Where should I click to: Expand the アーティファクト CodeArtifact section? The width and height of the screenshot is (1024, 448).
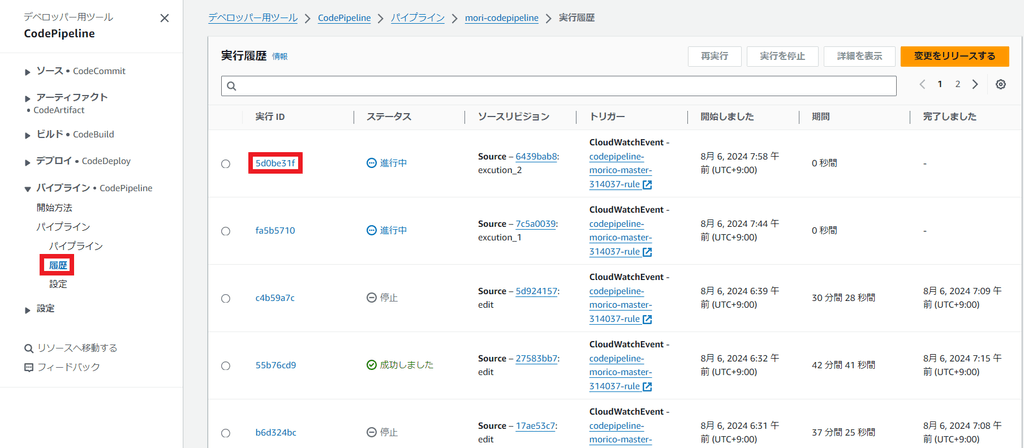click(27, 98)
